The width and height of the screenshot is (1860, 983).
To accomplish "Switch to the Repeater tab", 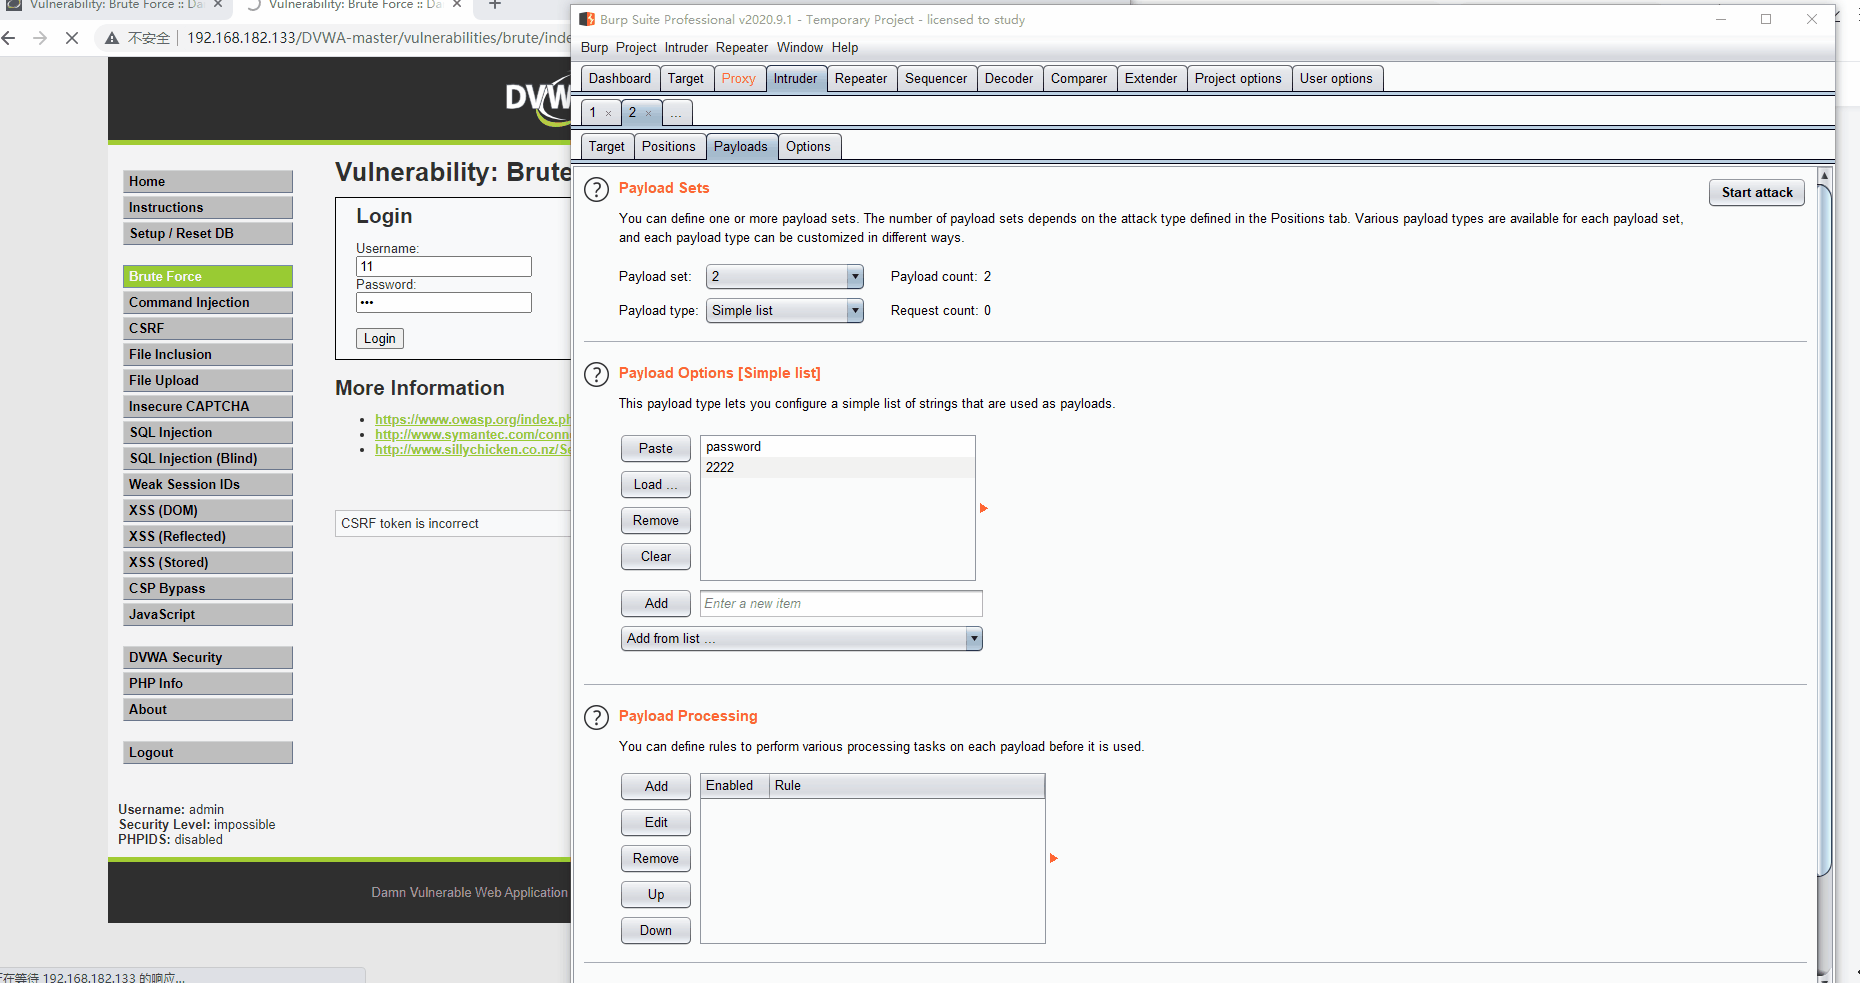I will [861, 79].
